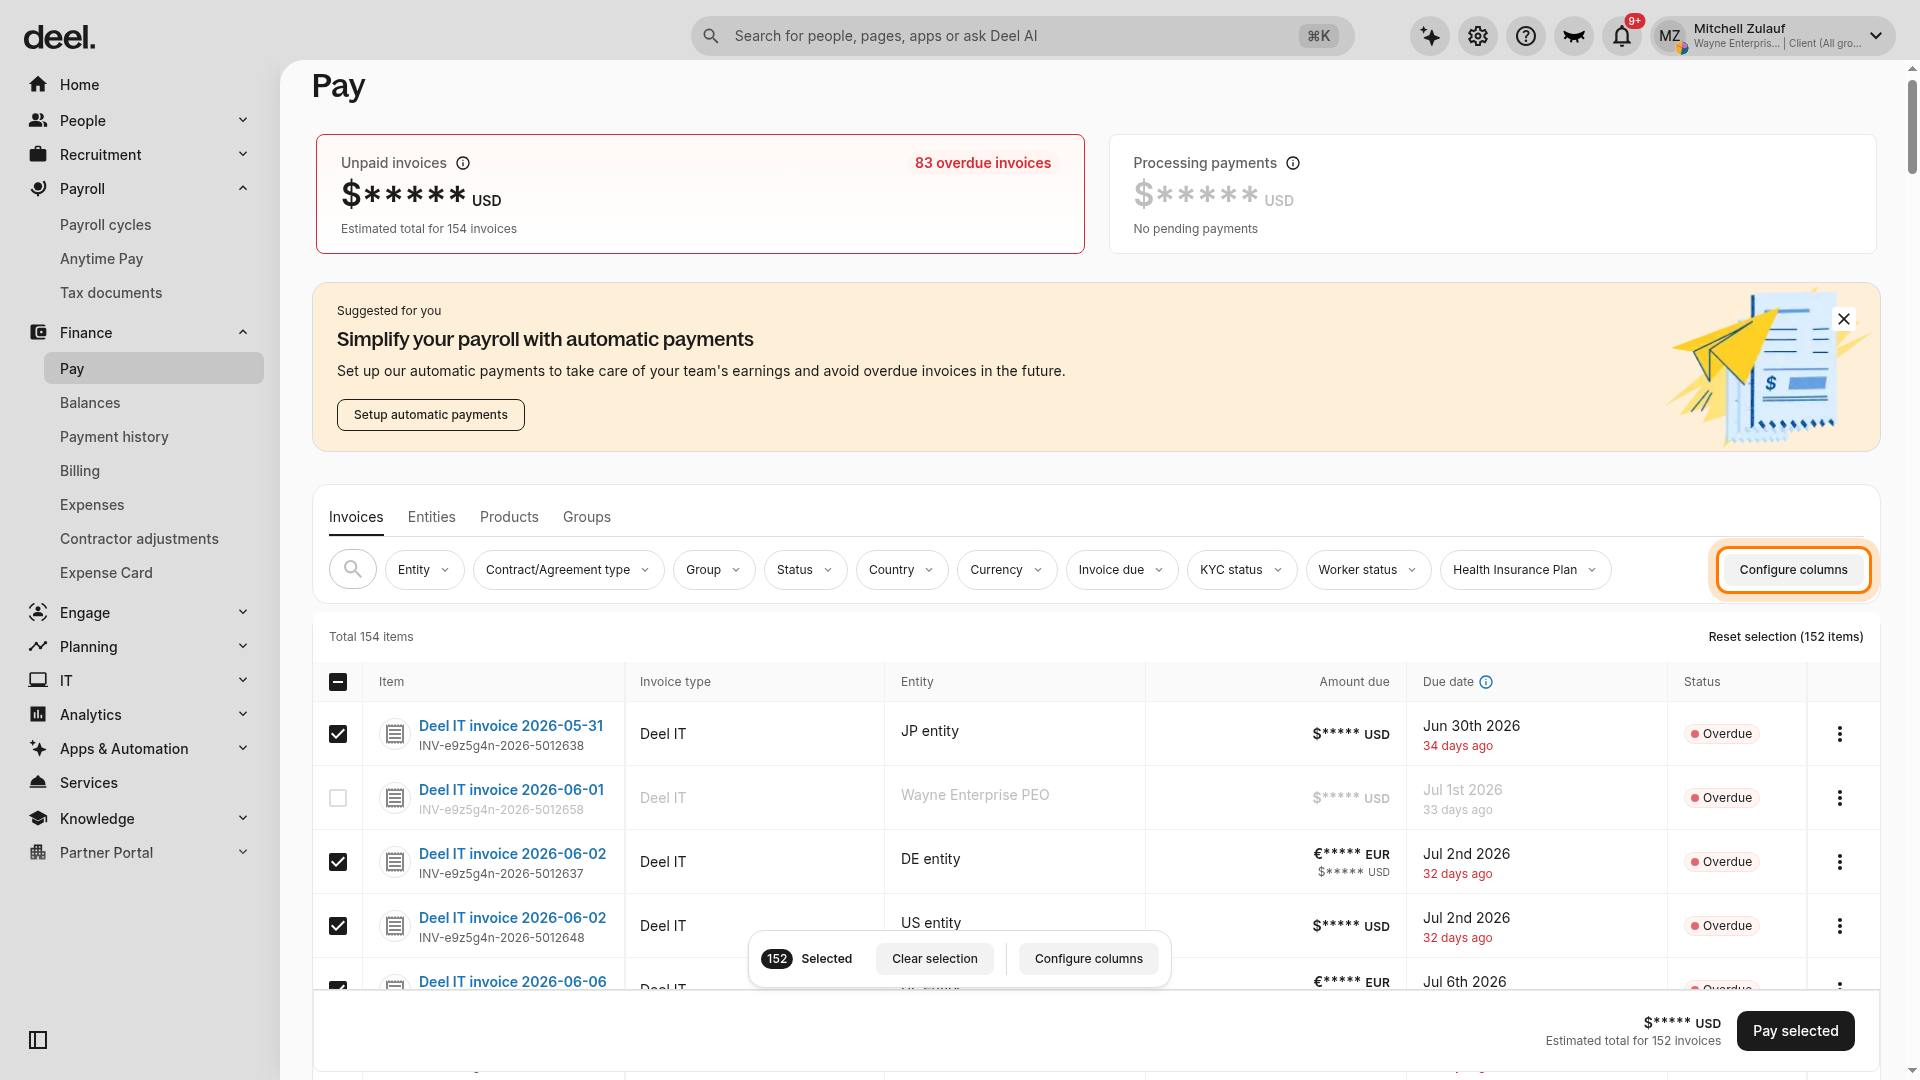Open three-dot menu for US entity invoice
Screen dimensions: 1920x1080
1840,926
